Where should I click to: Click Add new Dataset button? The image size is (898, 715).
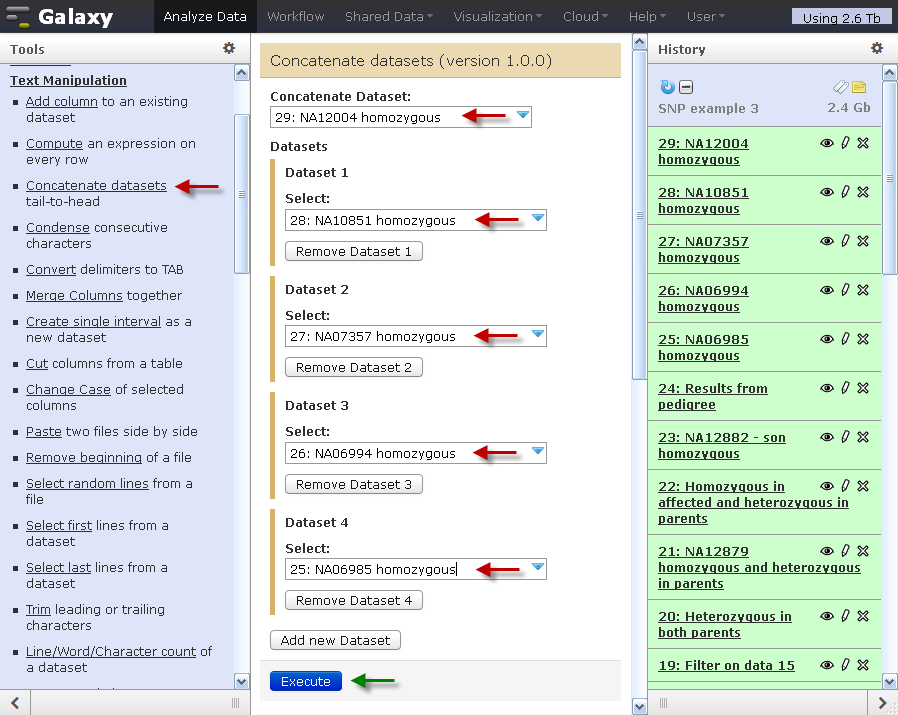point(335,640)
